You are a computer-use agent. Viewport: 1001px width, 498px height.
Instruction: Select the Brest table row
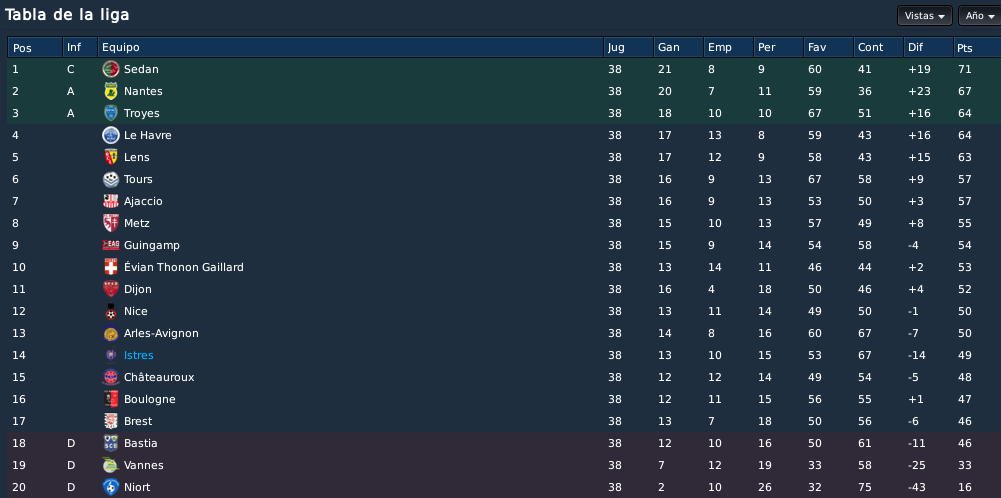click(504, 421)
